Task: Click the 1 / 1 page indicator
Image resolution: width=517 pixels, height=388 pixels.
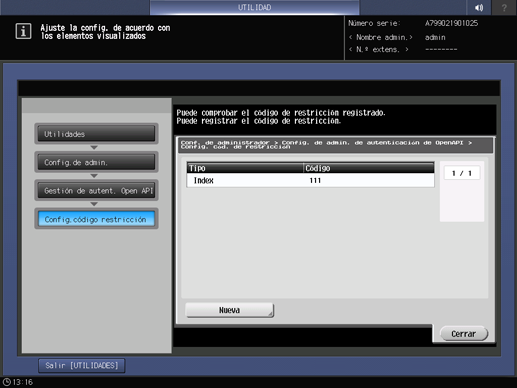Action: point(462,173)
